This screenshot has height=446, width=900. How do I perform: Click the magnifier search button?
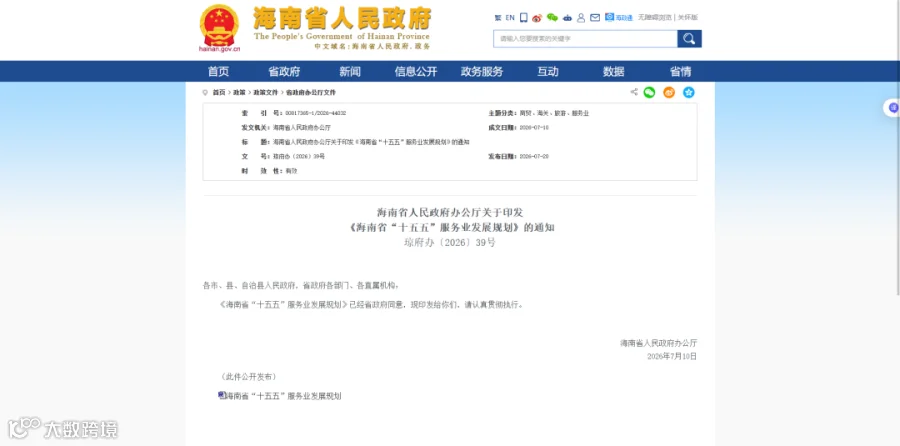point(689,38)
